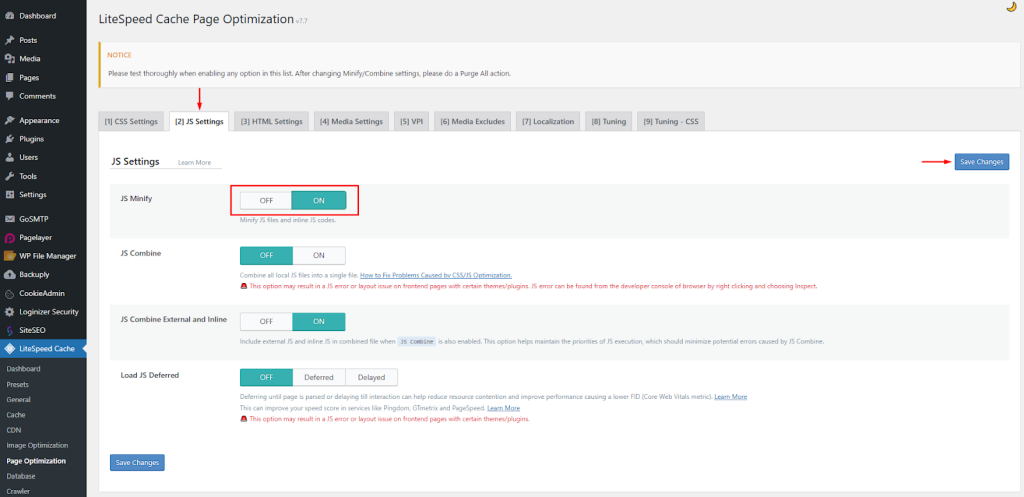Open Presets submenu item
Image resolution: width=1024 pixels, height=497 pixels.
tap(18, 384)
